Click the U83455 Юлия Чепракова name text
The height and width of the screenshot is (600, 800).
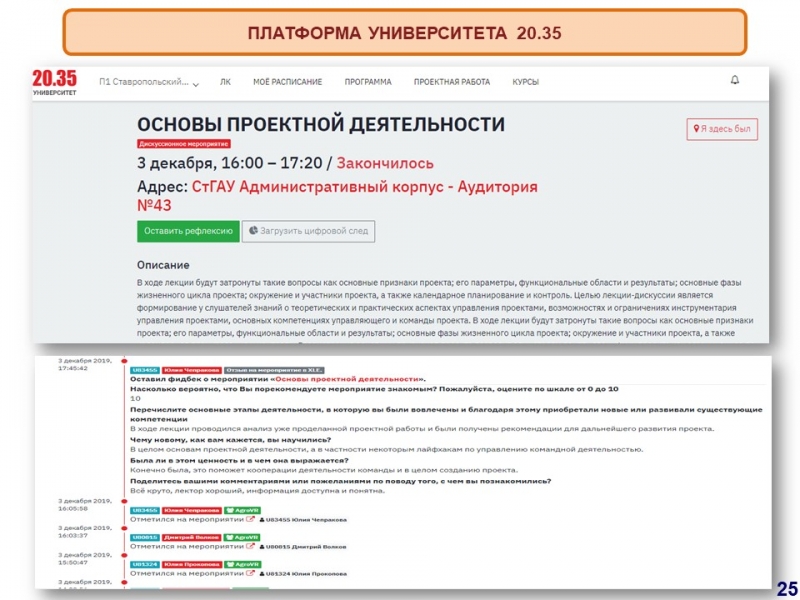coord(306,520)
